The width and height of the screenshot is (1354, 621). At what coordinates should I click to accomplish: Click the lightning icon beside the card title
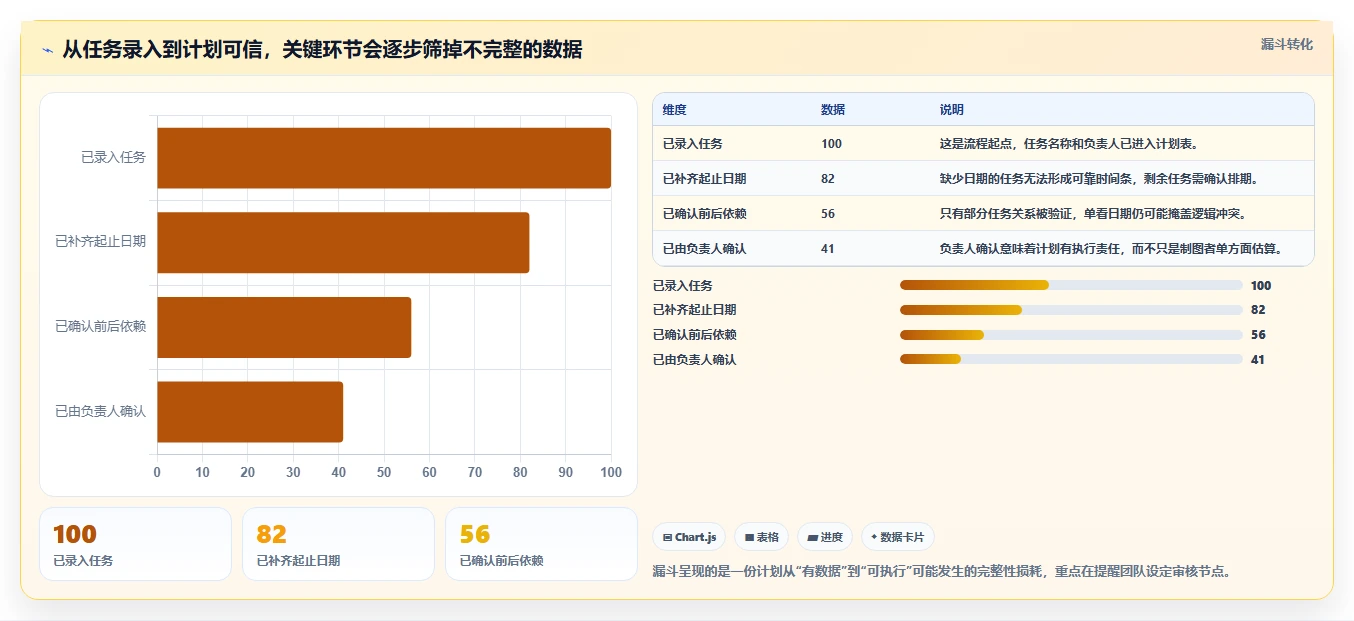[x=48, y=50]
